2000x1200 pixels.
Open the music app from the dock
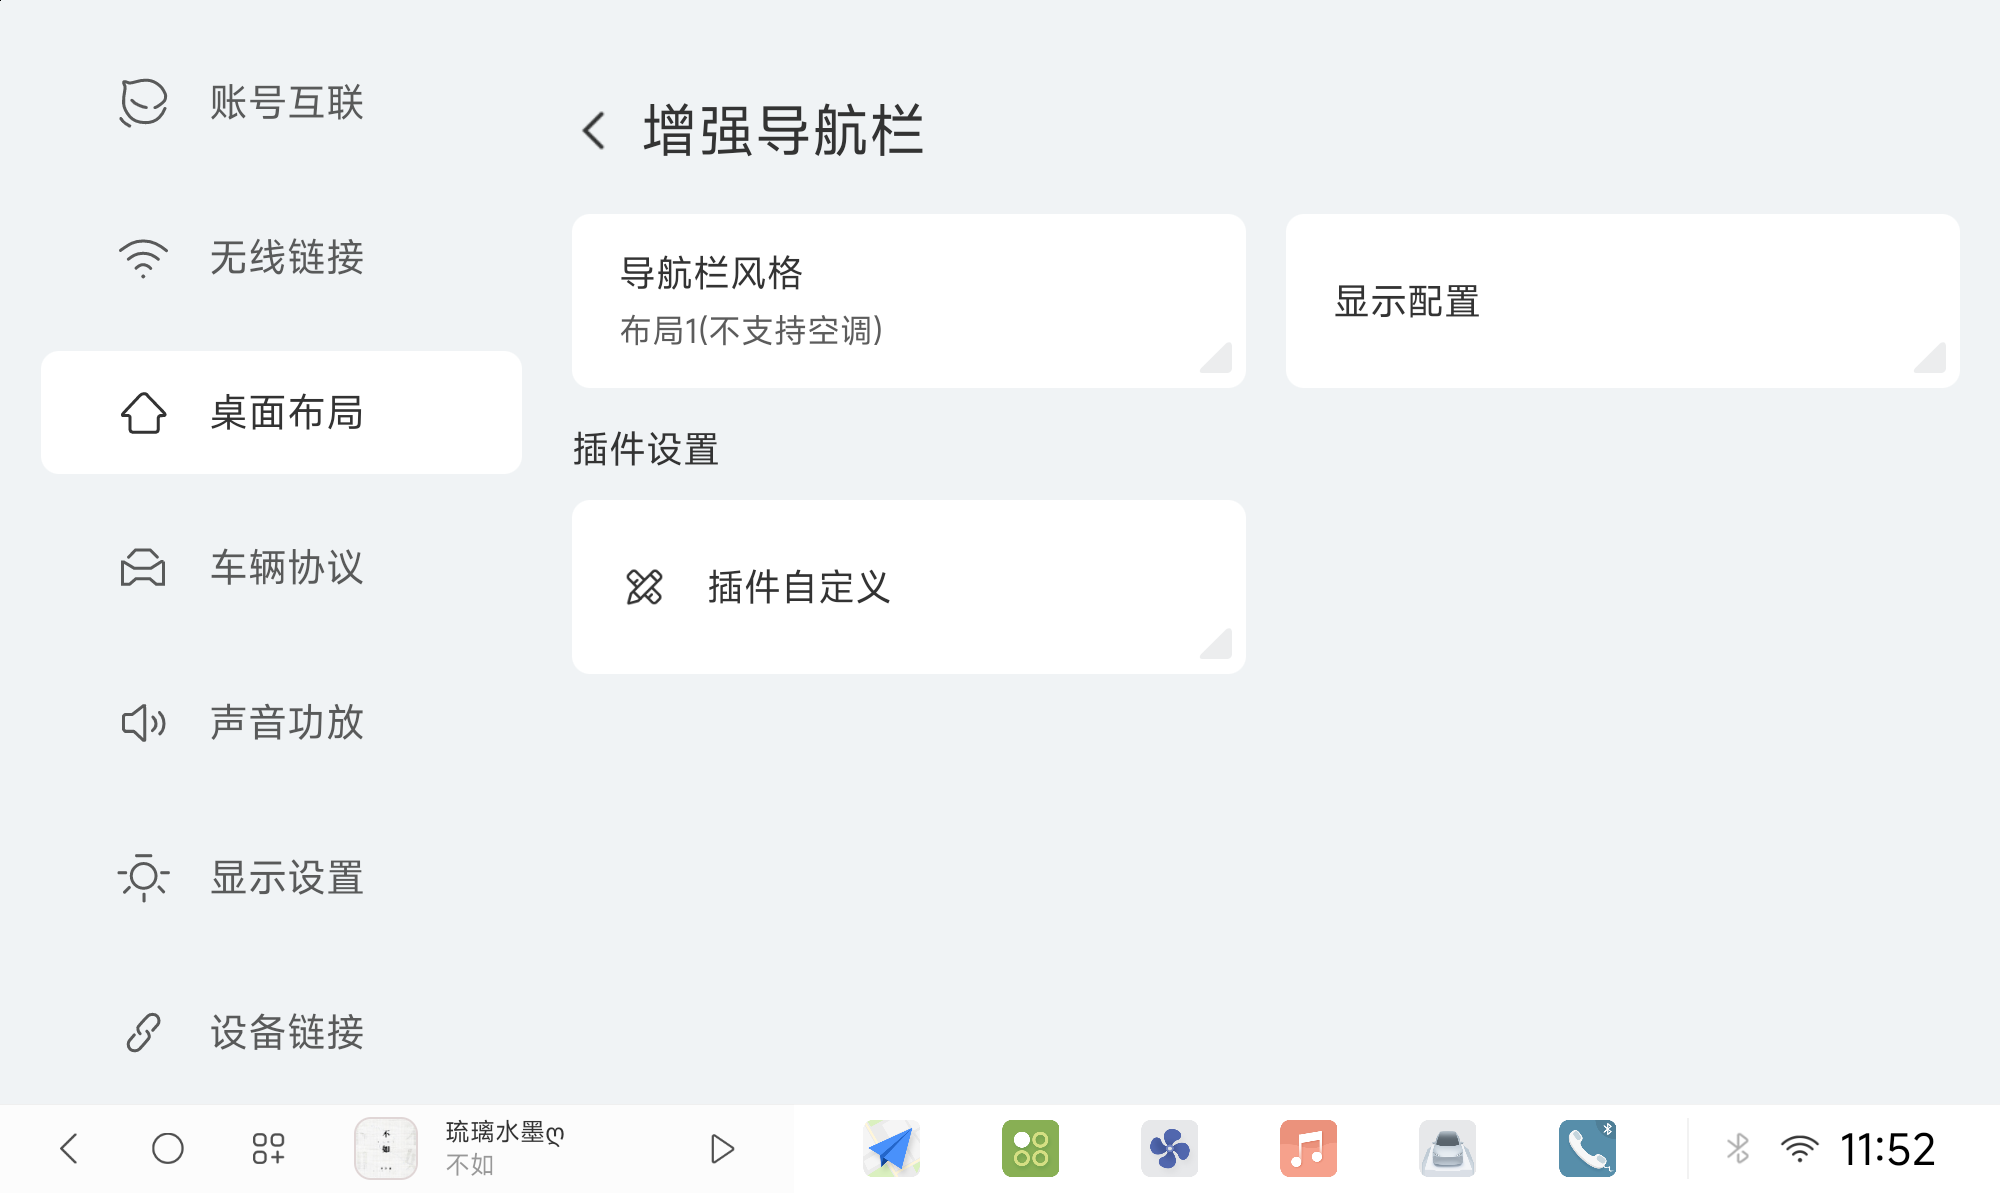[x=1309, y=1148]
